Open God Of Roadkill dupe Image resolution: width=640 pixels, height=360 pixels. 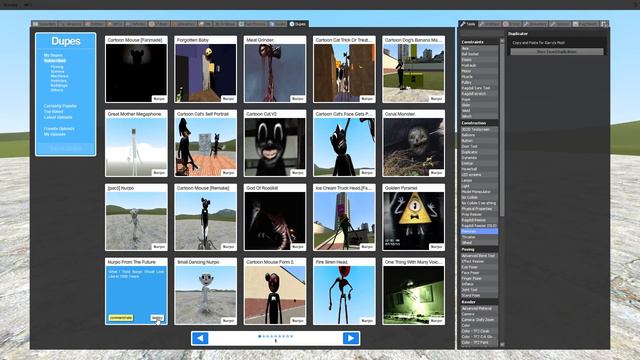coord(275,217)
